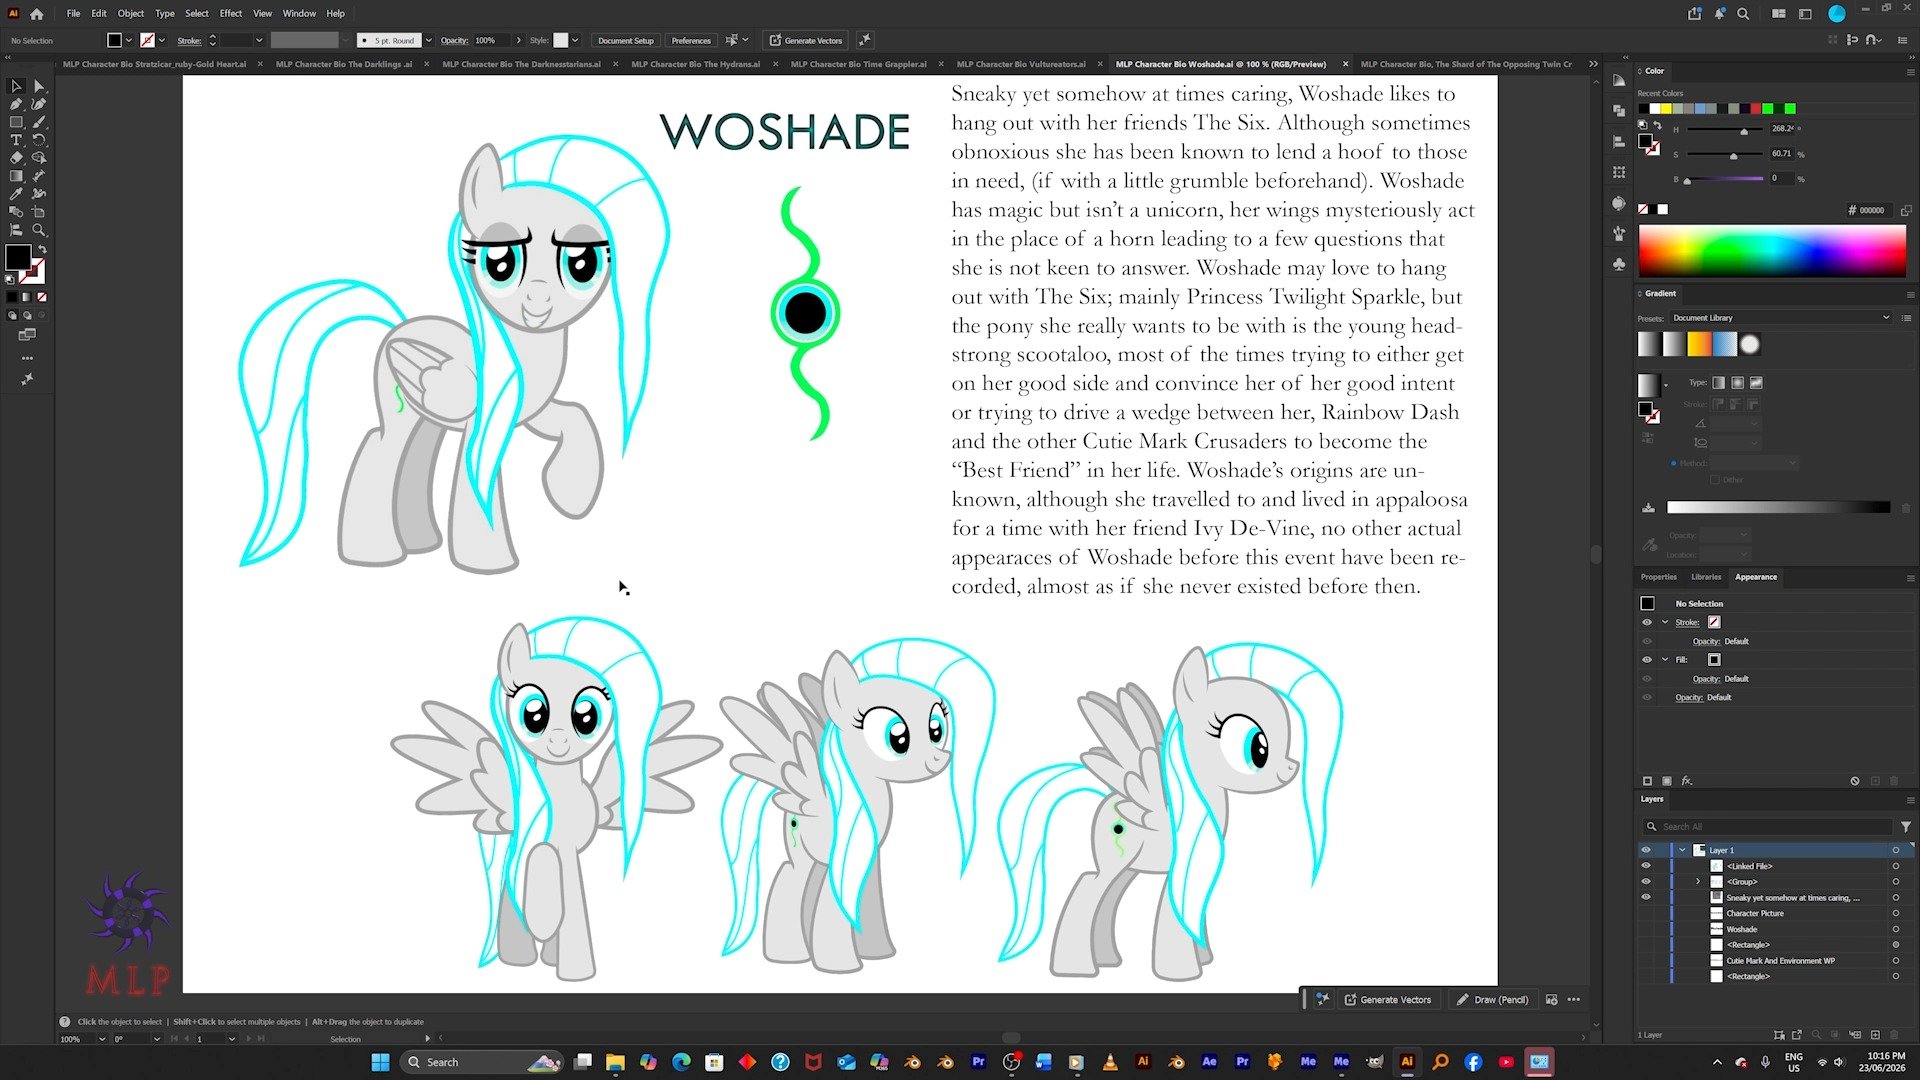Image resolution: width=1920 pixels, height=1080 pixels.
Task: Switch to the Properties panel tab
Action: coord(1658,577)
